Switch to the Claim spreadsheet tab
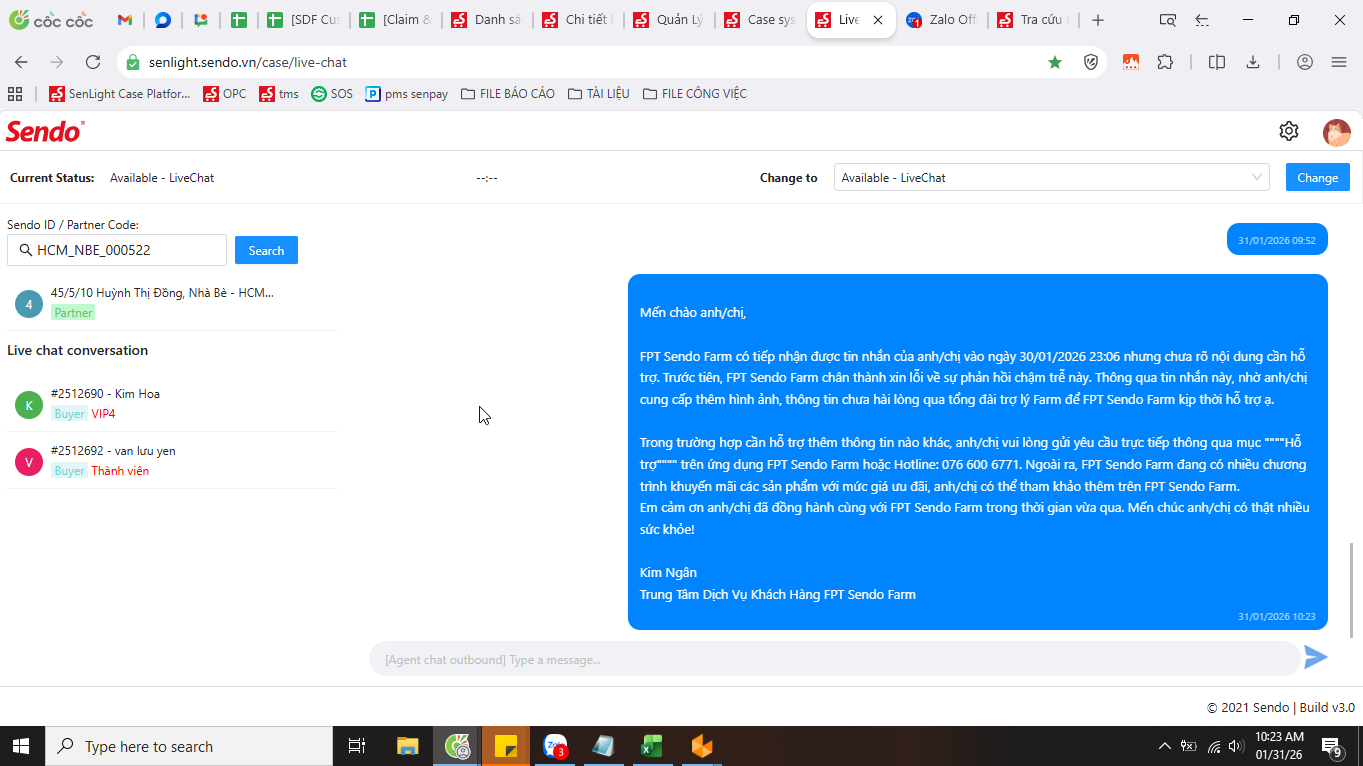Viewport: 1363px width, 766px height. (395, 20)
